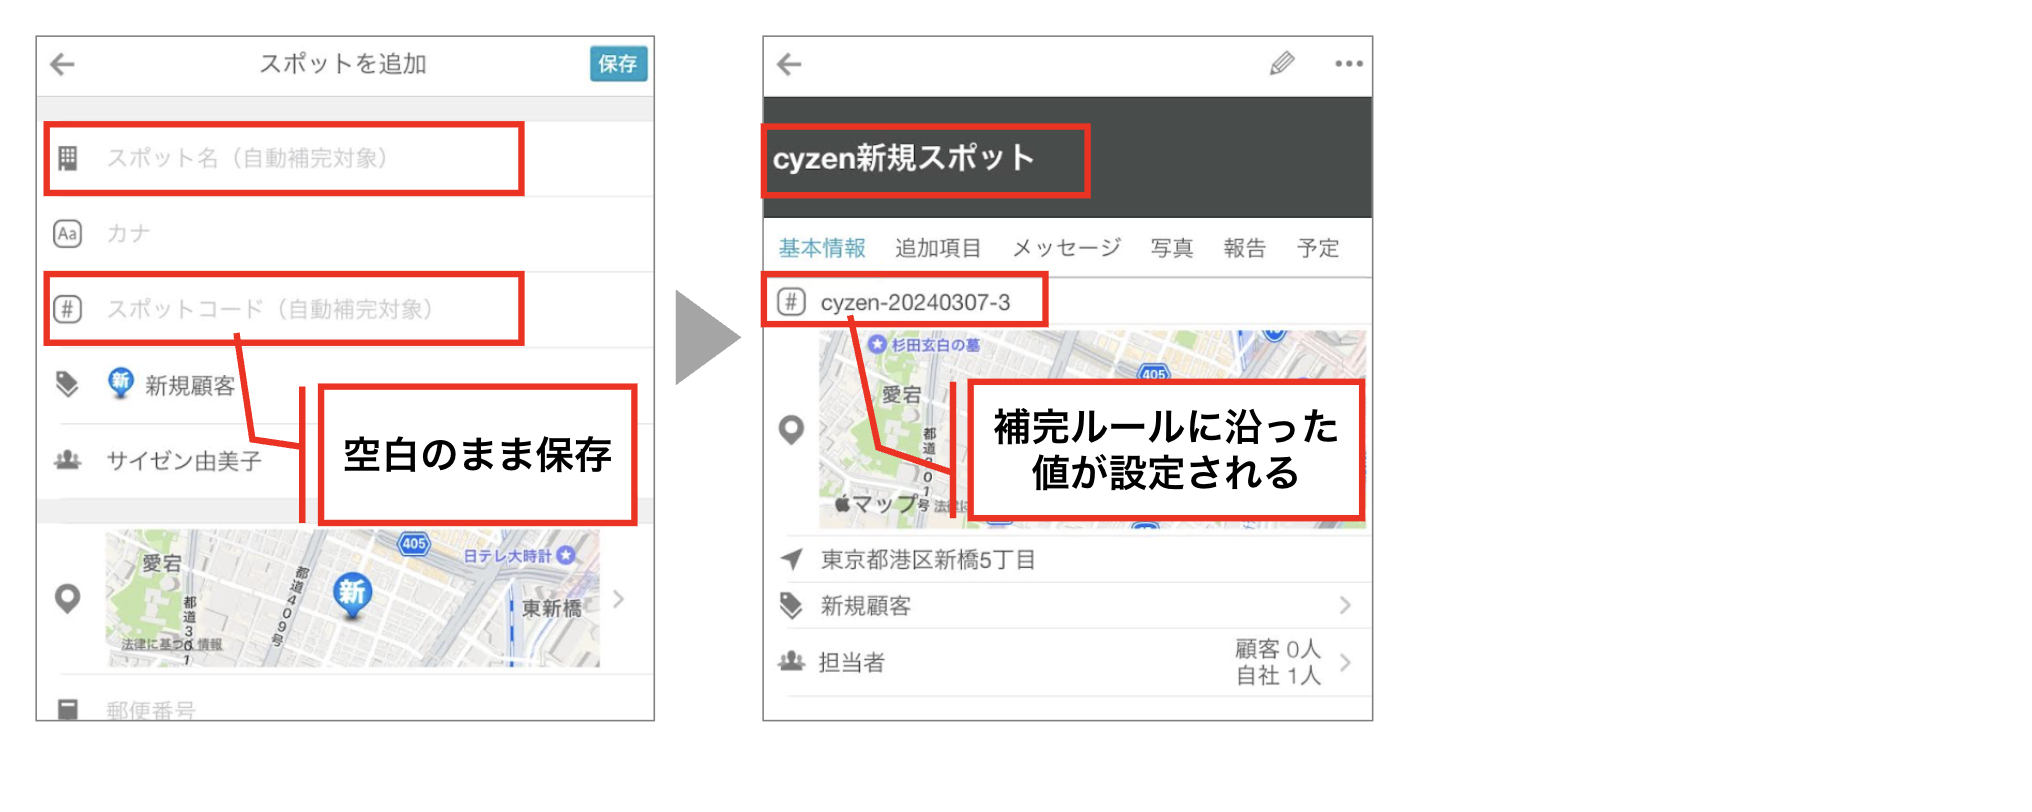Viewport: 2032px width, 812px height.
Task: Open the 担当者 row
Action: 1068,662
